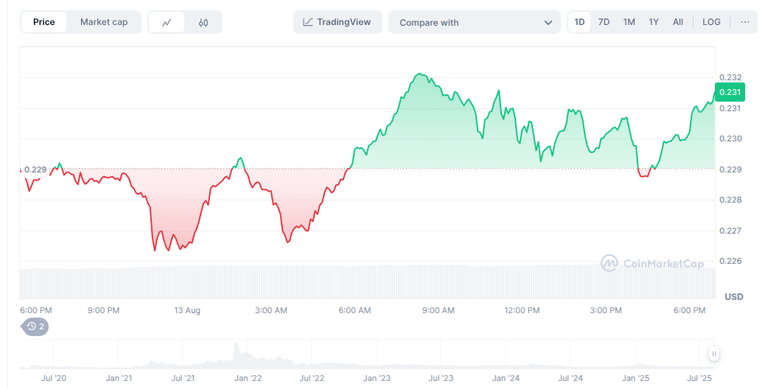Open the TradingView chart

[337, 22]
